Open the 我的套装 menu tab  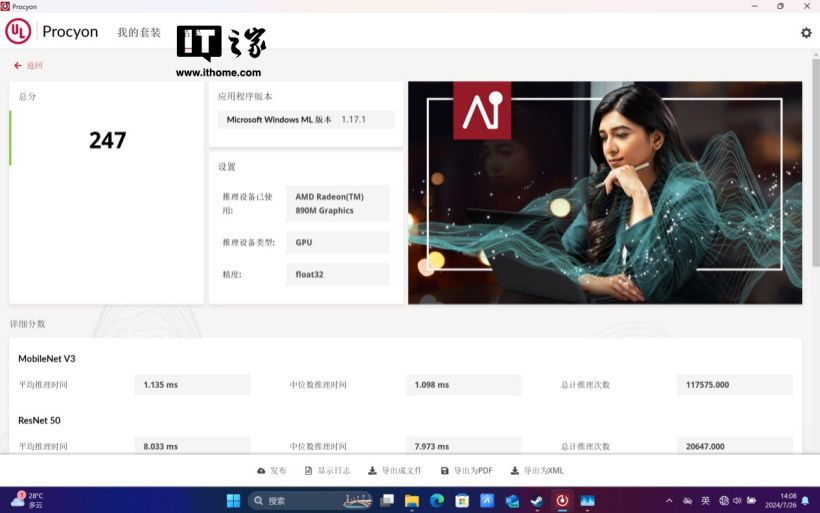point(139,32)
